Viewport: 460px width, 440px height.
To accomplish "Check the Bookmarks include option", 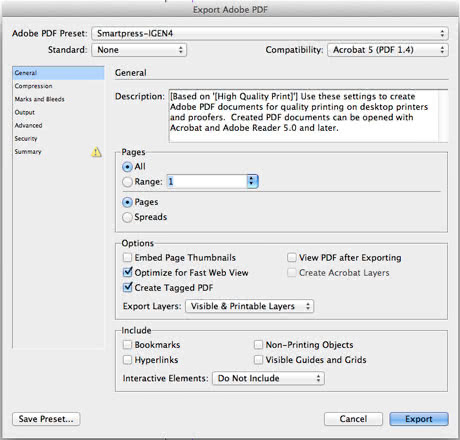I will tap(127, 344).
